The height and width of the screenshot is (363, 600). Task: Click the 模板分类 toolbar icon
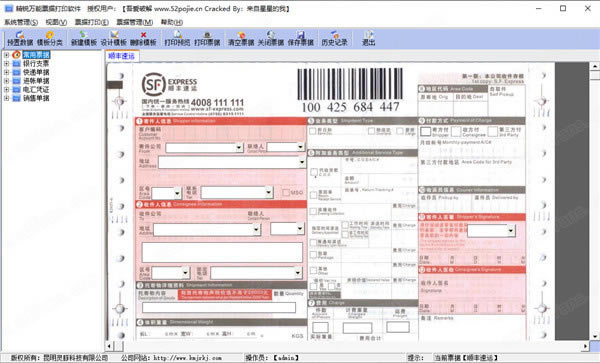(50, 39)
